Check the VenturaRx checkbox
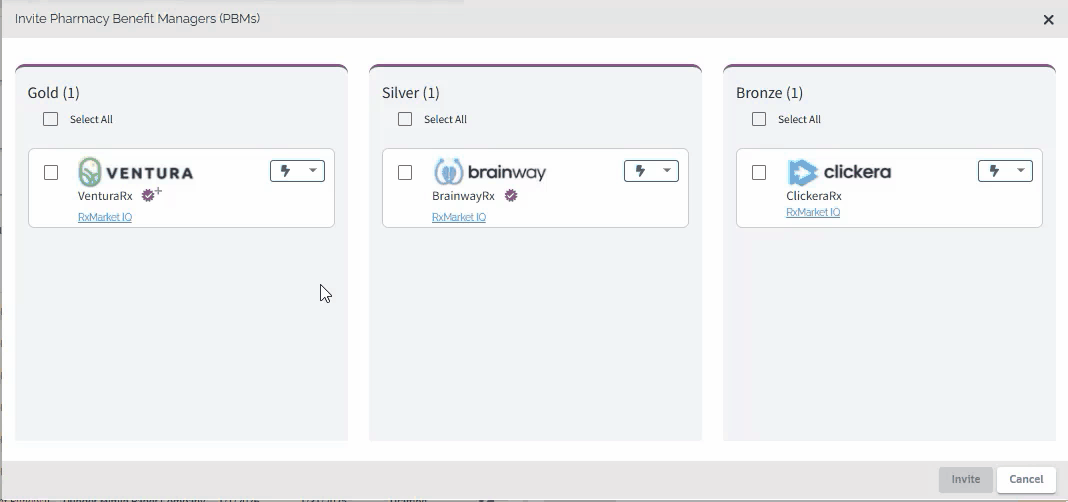Screen dimensions: 1068x502 [x=50, y=172]
